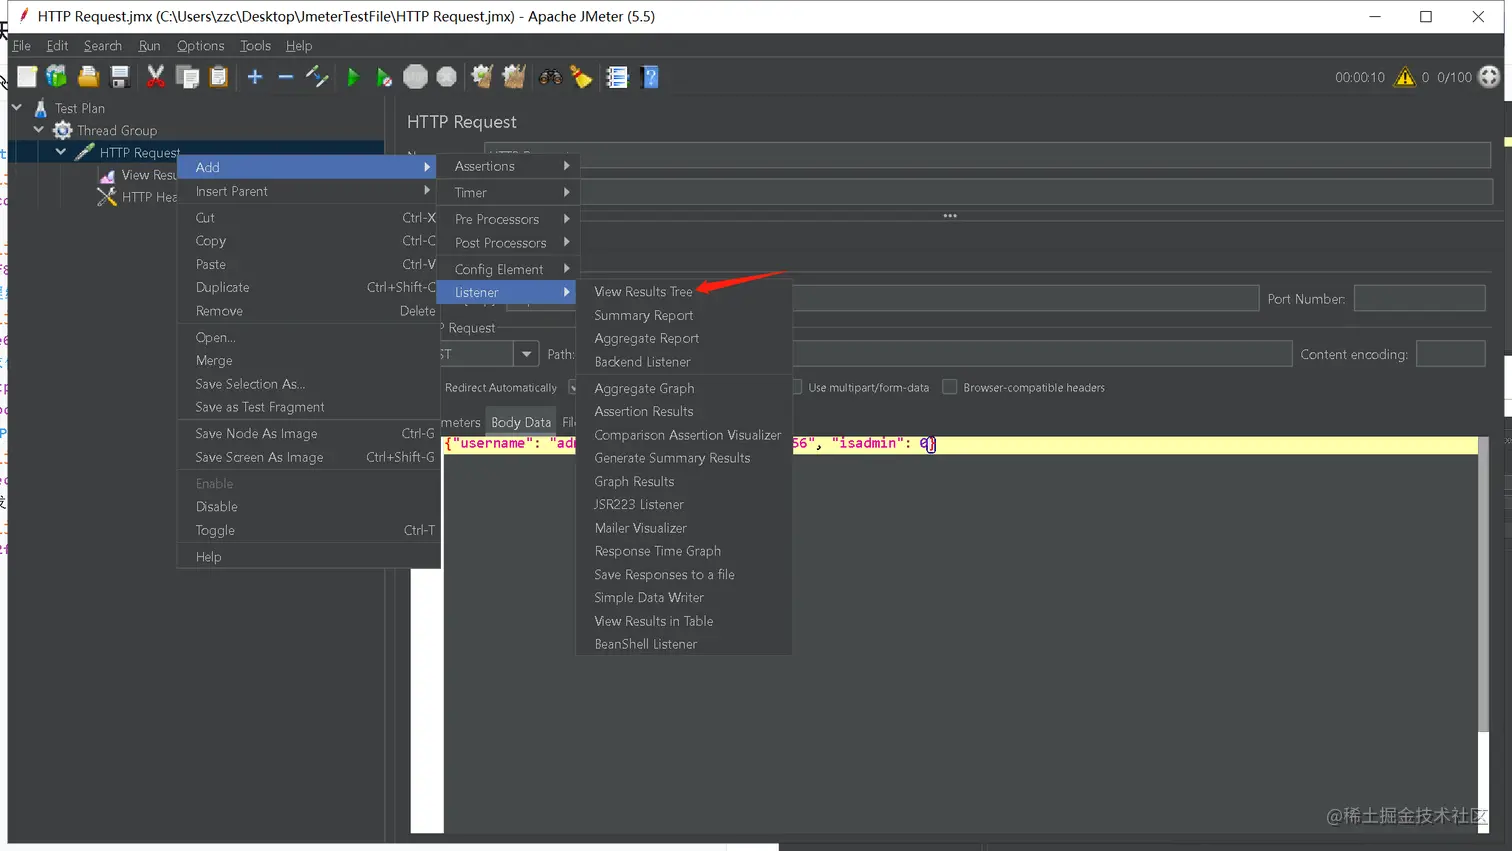Select Simple Data Writer listener
Screen dimensions: 1512x851
point(684,598)
